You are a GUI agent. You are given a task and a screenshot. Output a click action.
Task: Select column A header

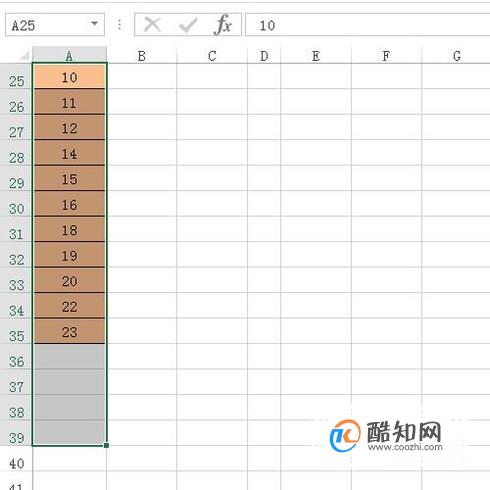pos(69,55)
